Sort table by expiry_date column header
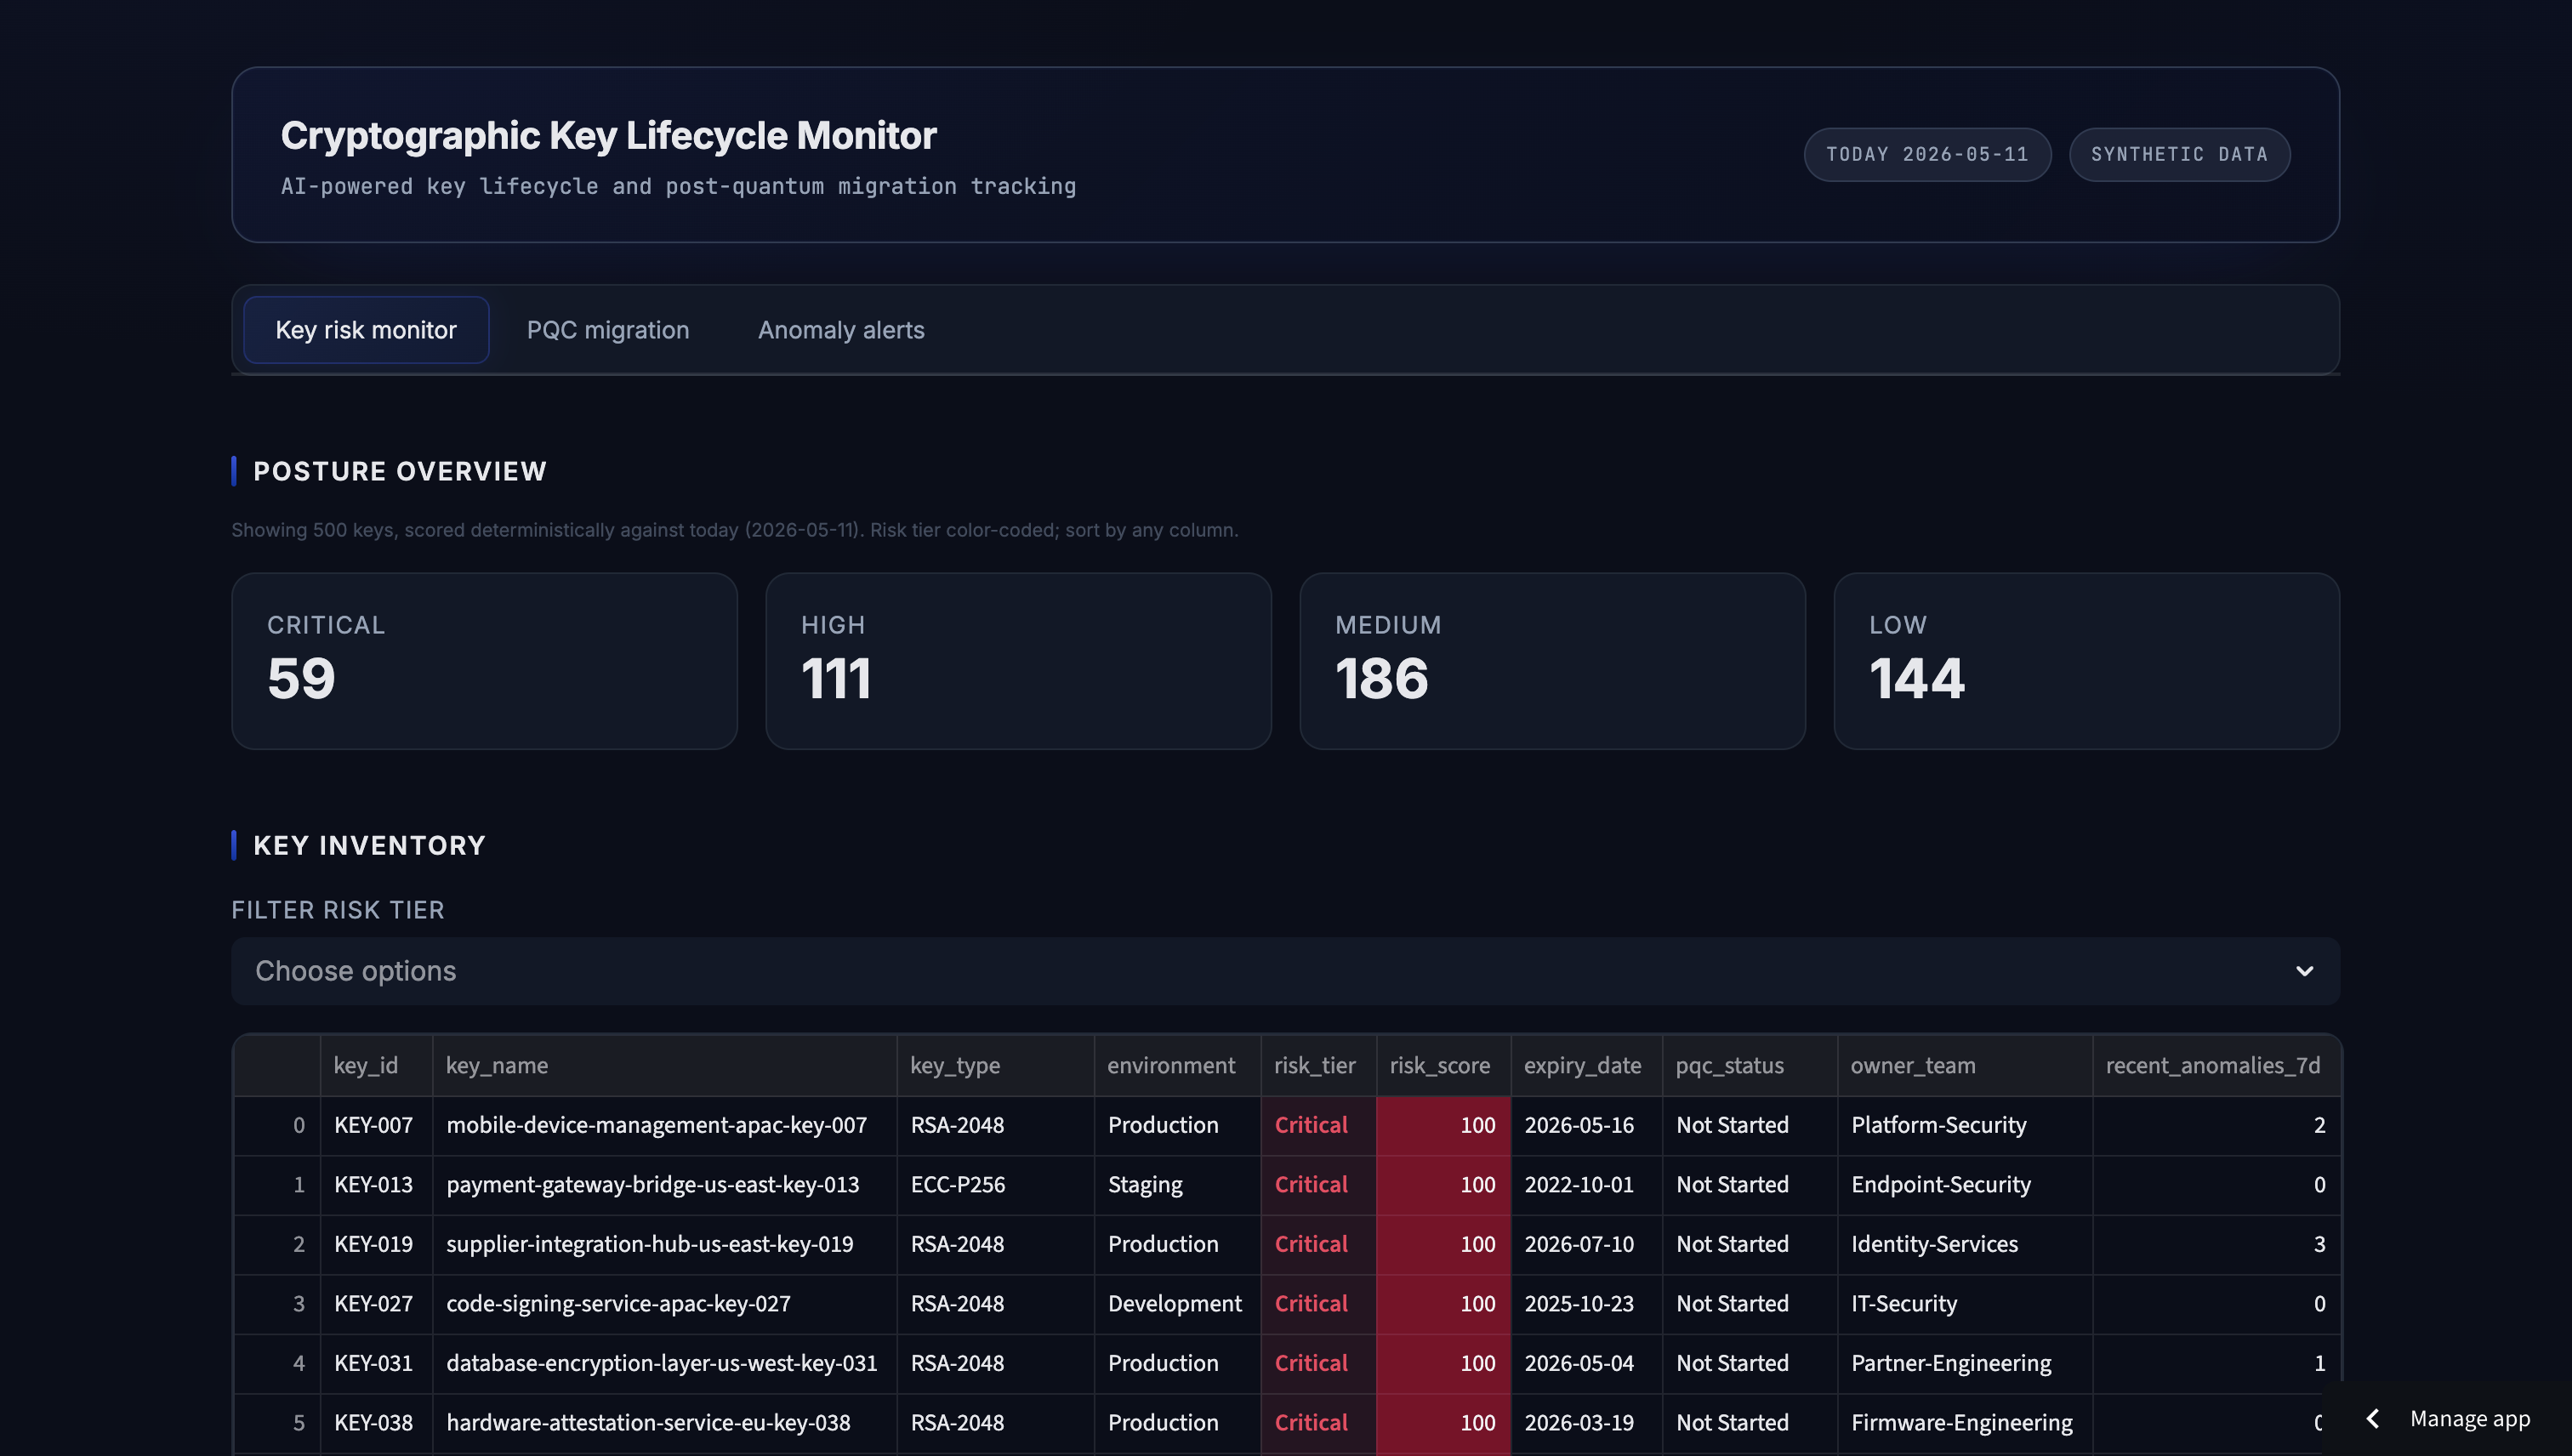The width and height of the screenshot is (2572, 1456). pyautogui.click(x=1586, y=1066)
